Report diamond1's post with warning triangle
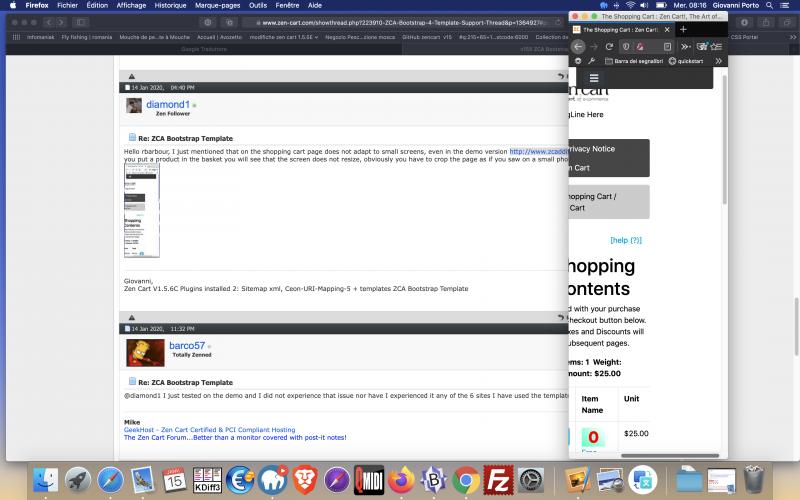800x500 pixels. pyautogui.click(x=132, y=77)
